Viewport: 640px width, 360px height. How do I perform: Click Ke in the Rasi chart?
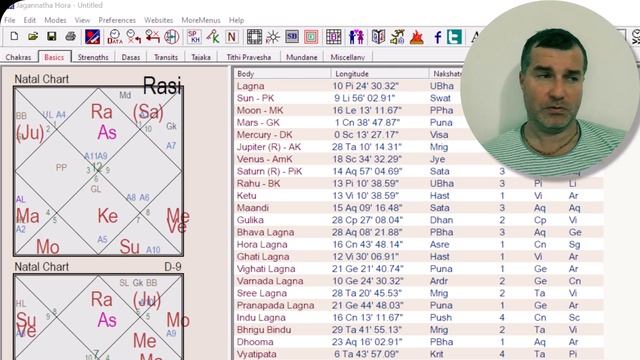(x=108, y=216)
